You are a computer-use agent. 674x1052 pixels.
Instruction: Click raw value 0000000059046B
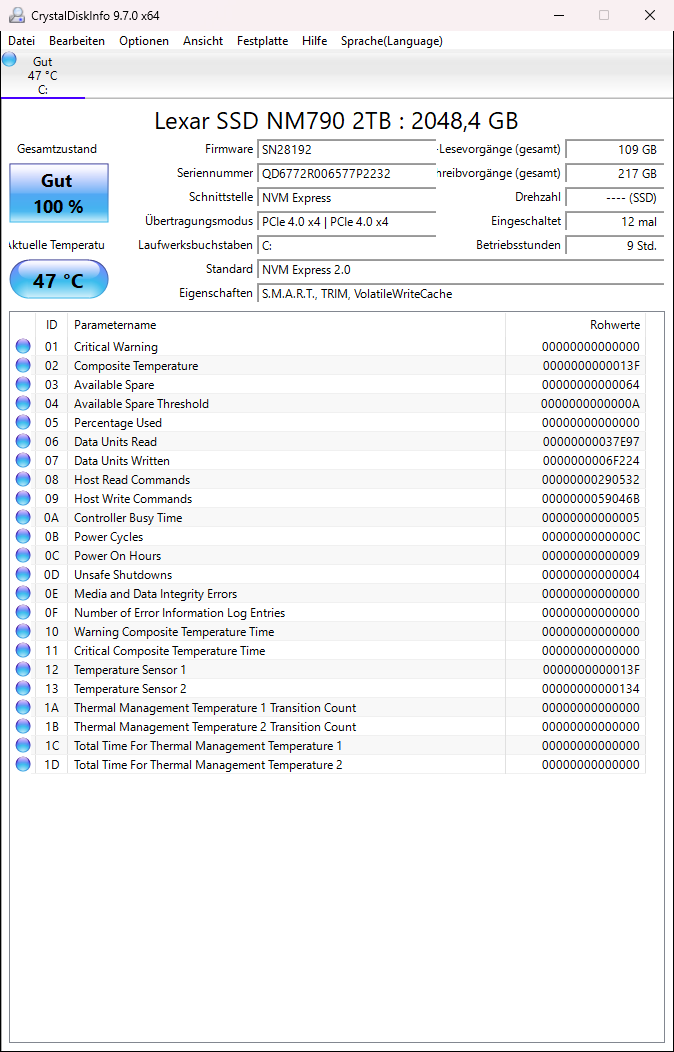coord(590,498)
